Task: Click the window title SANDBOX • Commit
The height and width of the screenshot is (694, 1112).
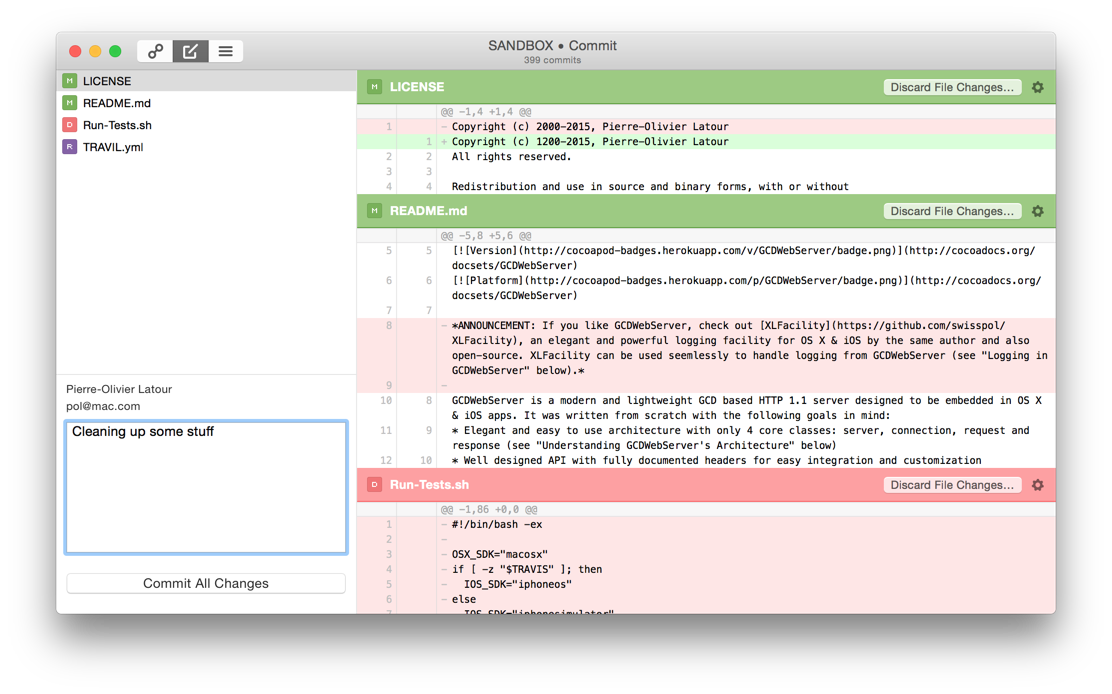Action: [x=552, y=45]
